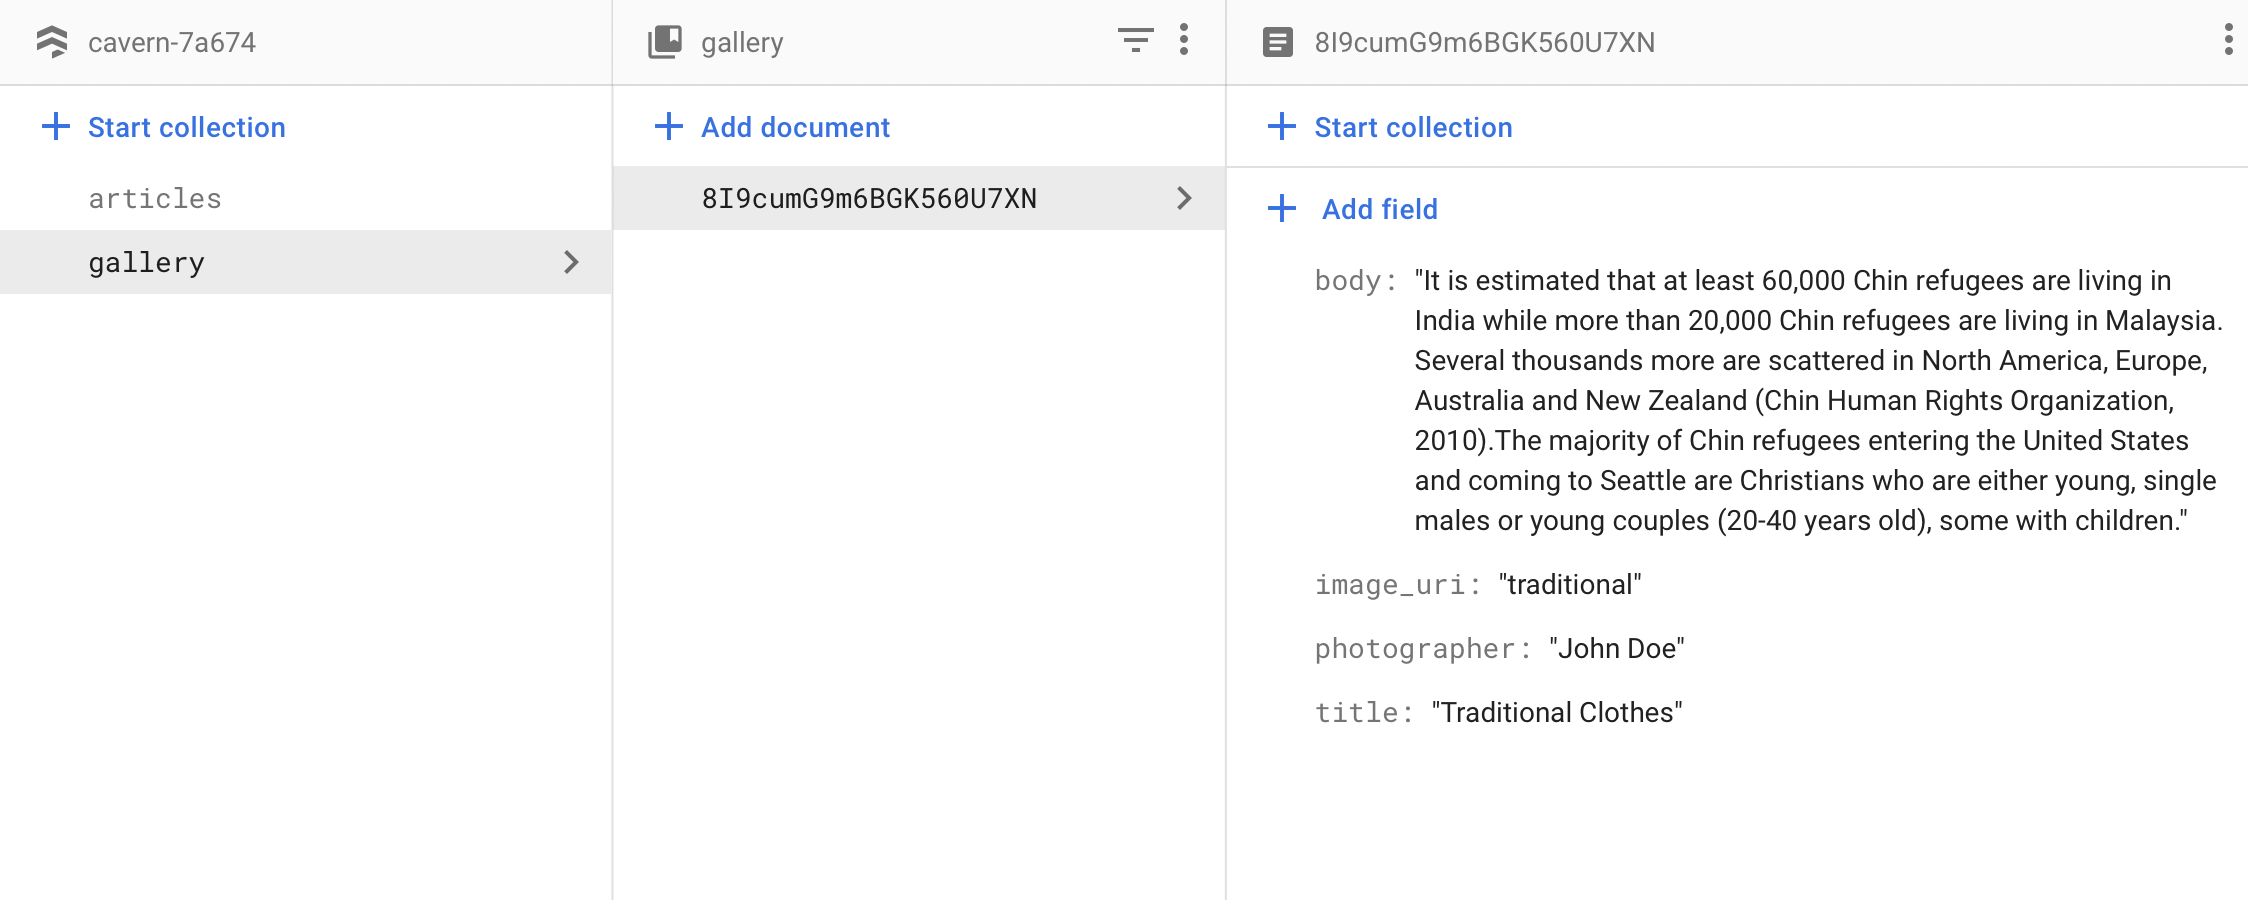This screenshot has height=900, width=2248.
Task: Click plus icon beside Add field
Action: 1281,209
